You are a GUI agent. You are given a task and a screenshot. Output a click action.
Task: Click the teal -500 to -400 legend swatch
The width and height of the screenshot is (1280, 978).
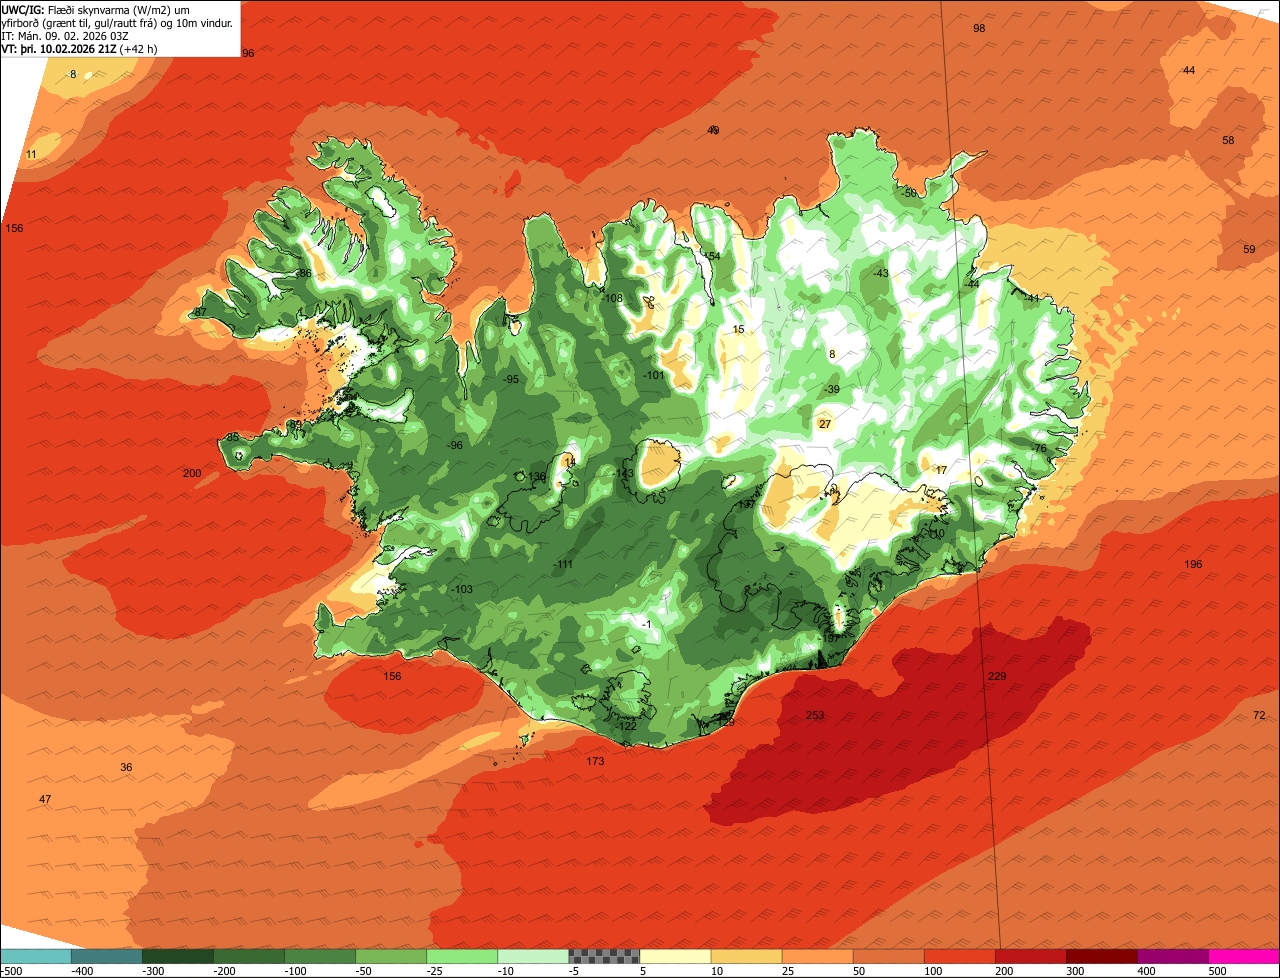pyautogui.click(x=35, y=956)
